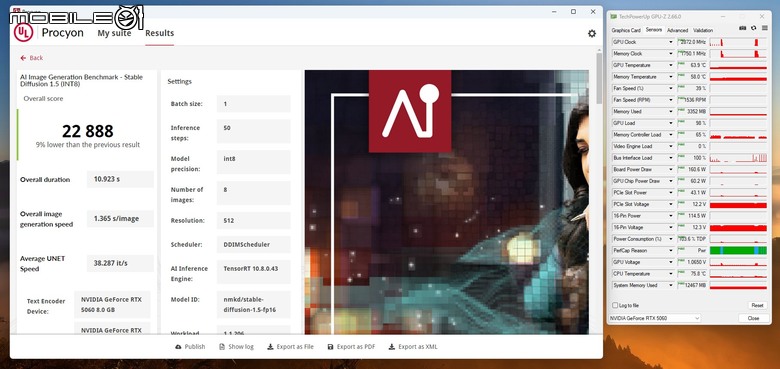The image size is (780, 369).
Task: Open the Memory Clock sensor dropdown
Action: click(671, 54)
